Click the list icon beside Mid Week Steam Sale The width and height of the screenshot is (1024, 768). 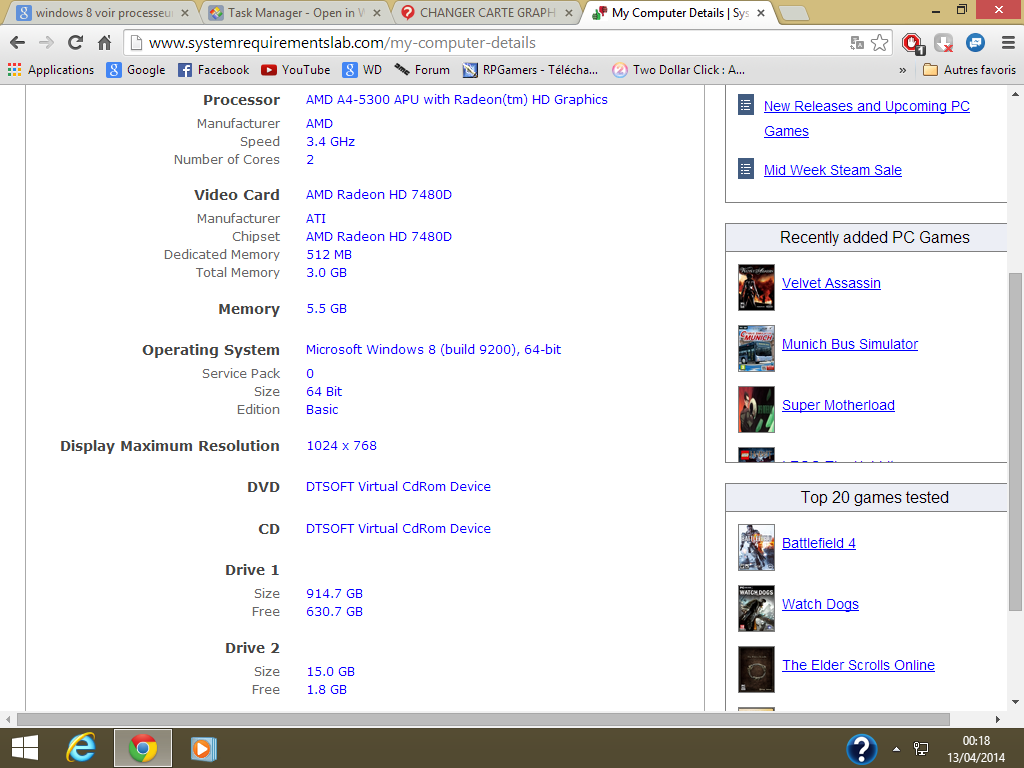click(x=746, y=168)
